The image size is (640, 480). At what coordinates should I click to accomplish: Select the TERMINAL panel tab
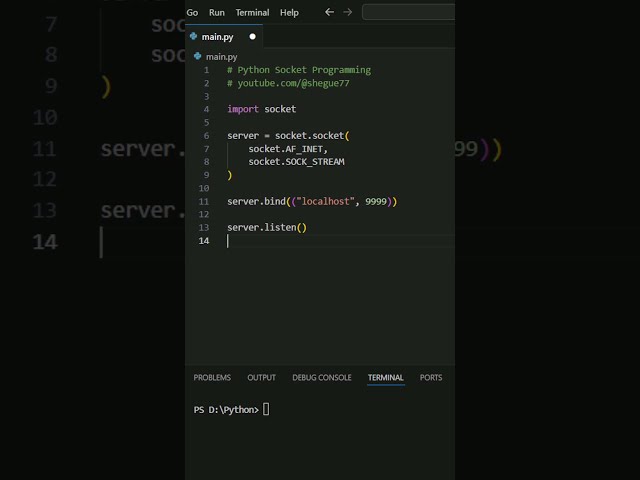click(x=386, y=378)
